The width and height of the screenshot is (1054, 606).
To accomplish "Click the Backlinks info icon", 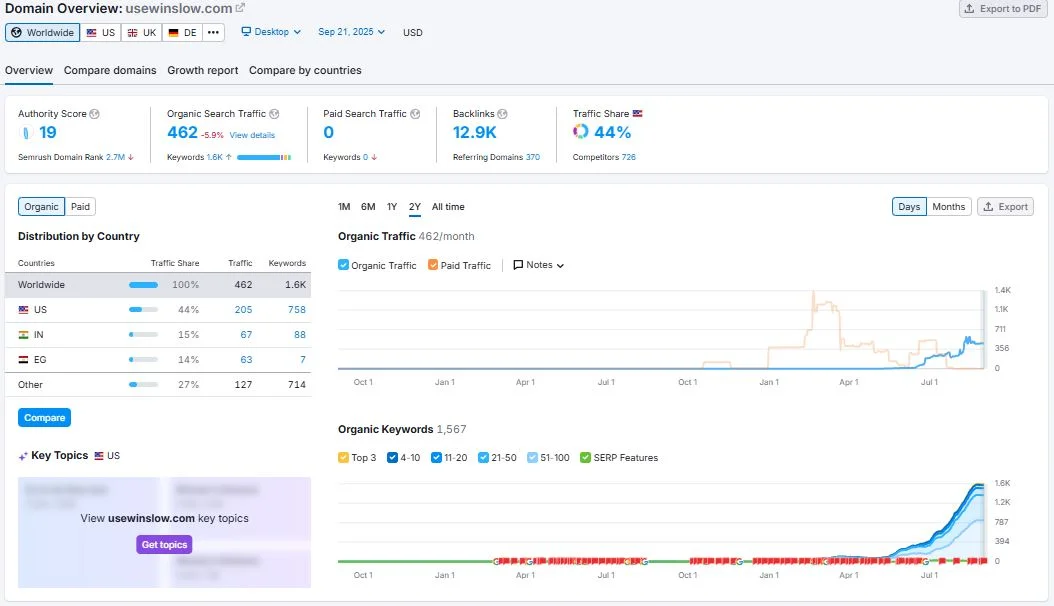I will (x=503, y=114).
